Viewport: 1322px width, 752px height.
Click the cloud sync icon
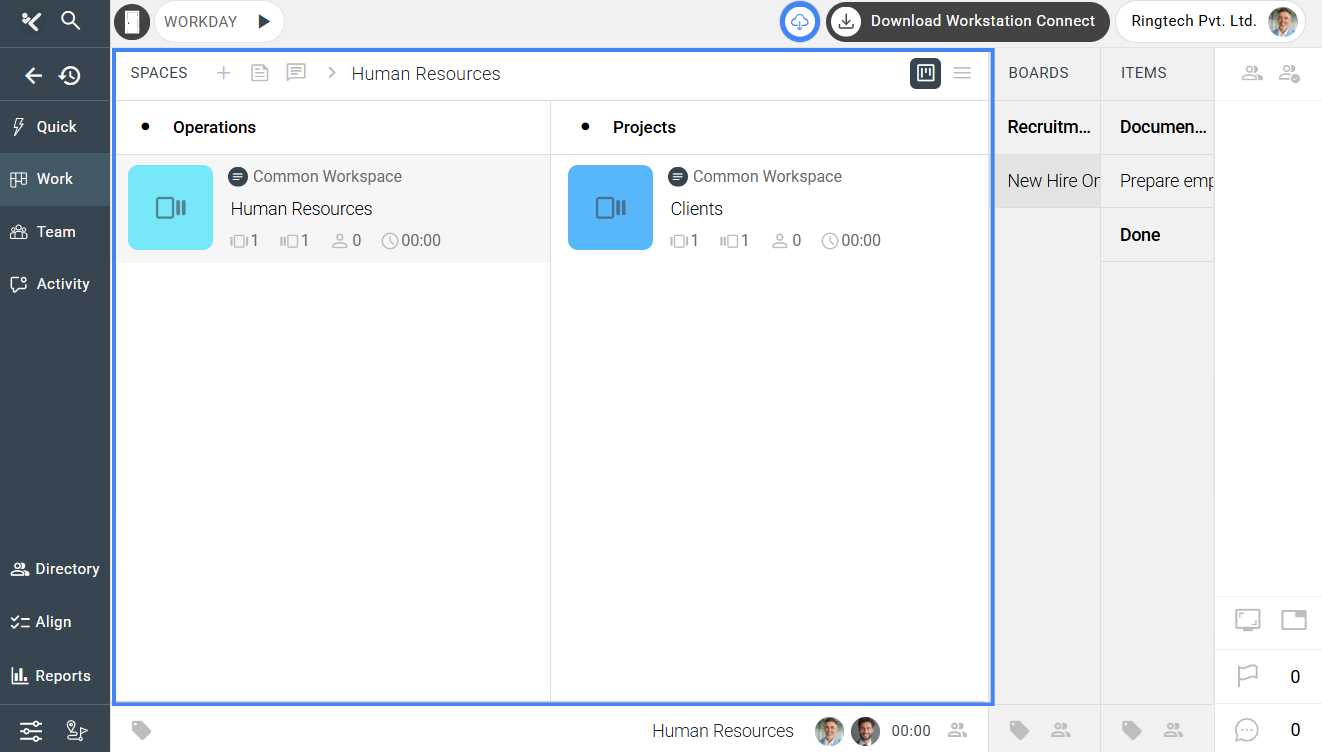pyautogui.click(x=799, y=21)
